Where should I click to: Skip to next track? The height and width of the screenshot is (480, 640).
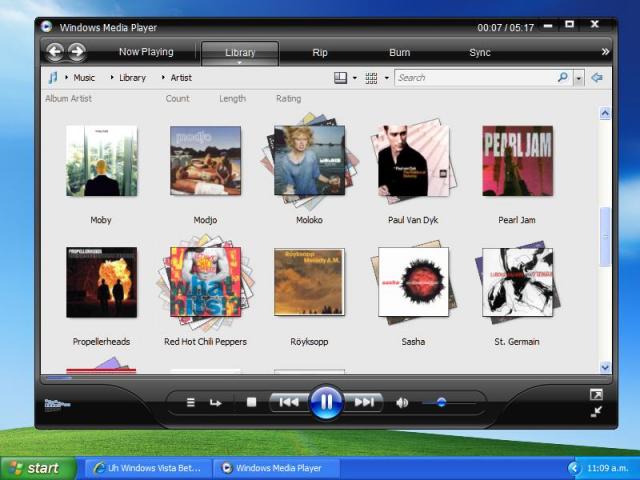tap(364, 402)
